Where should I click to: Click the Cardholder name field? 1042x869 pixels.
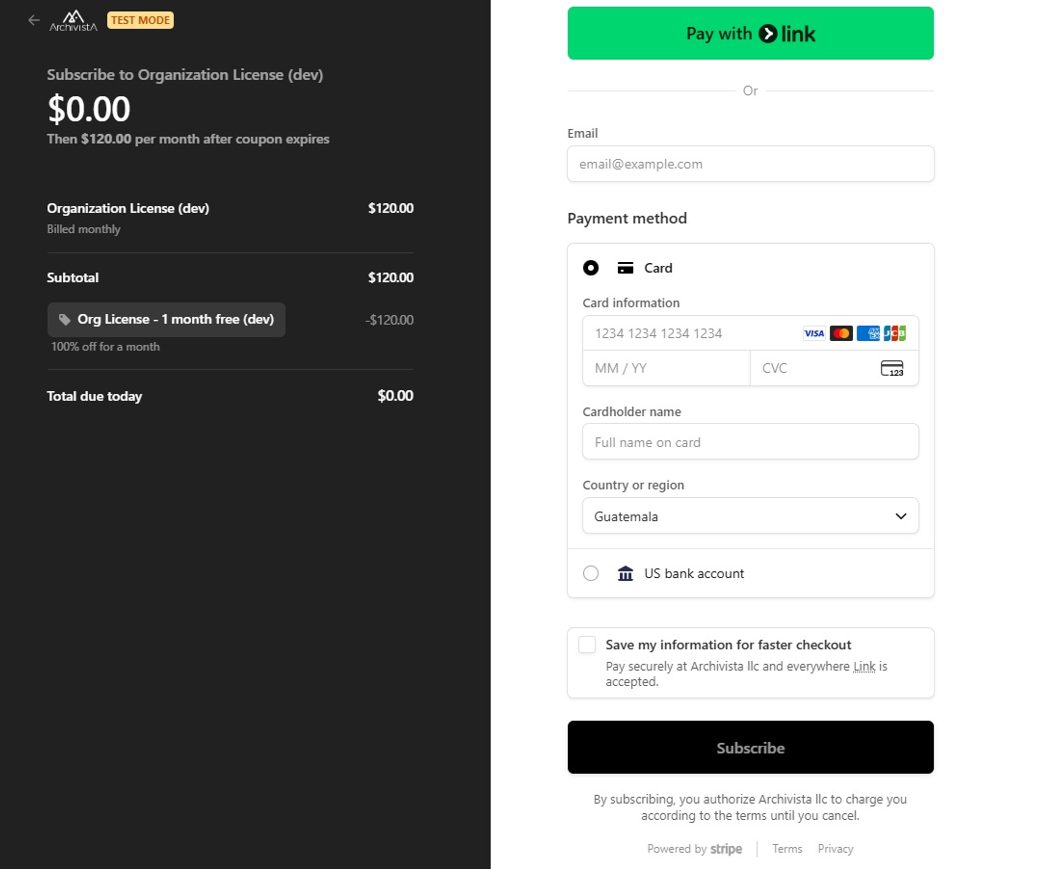click(x=750, y=441)
